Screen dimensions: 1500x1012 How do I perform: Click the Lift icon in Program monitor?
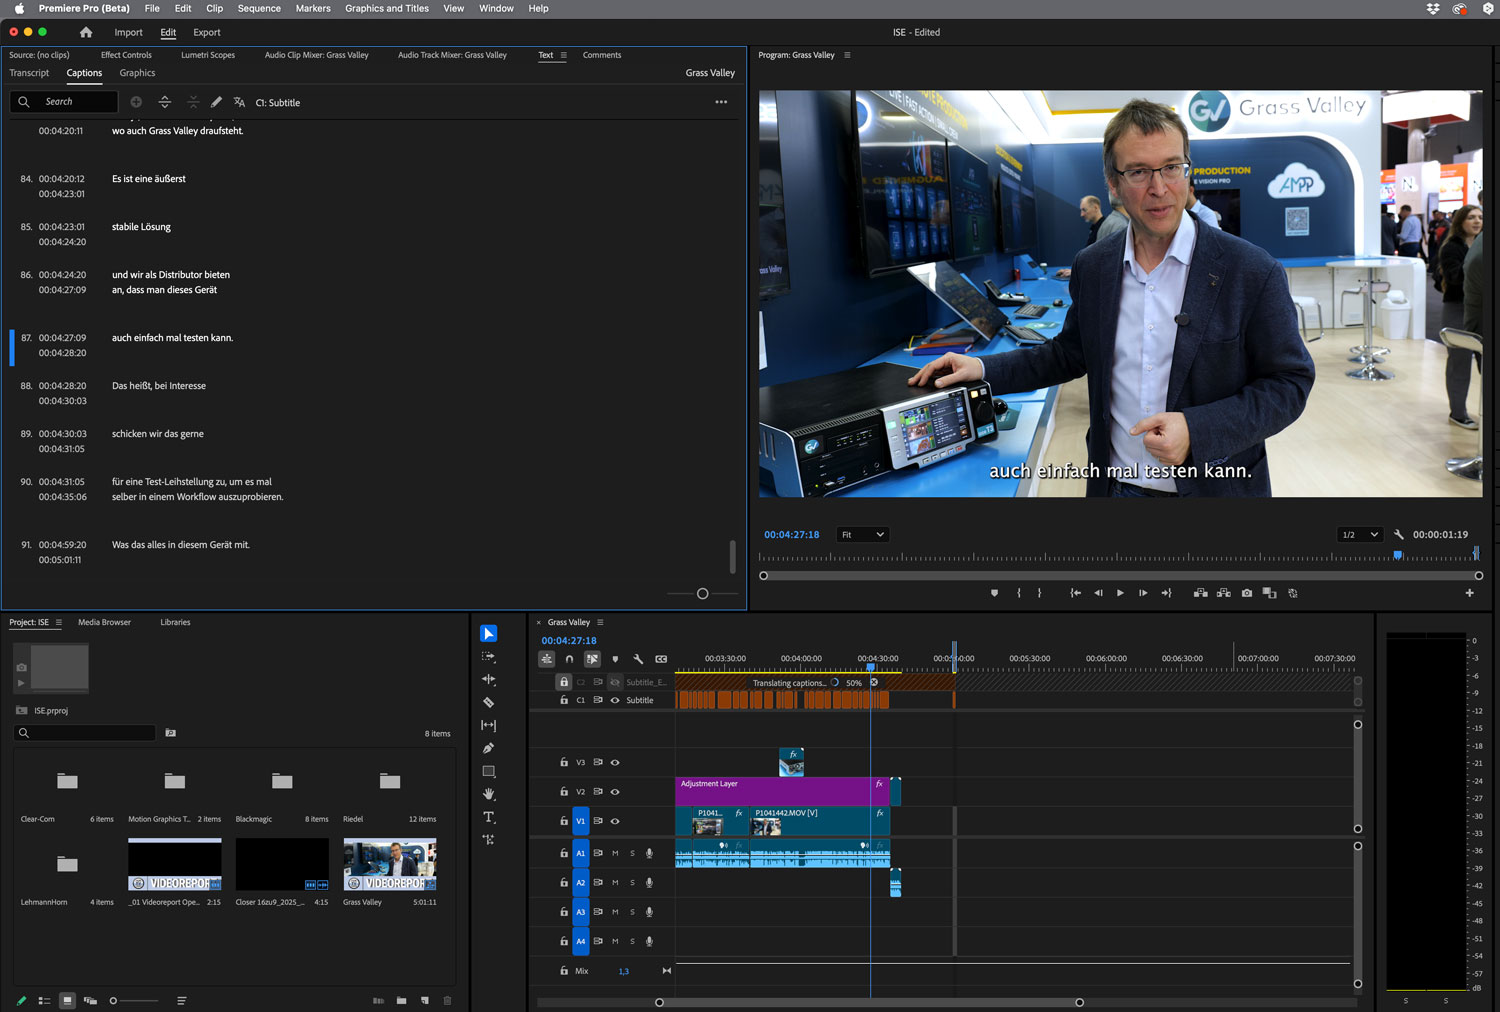(1200, 593)
